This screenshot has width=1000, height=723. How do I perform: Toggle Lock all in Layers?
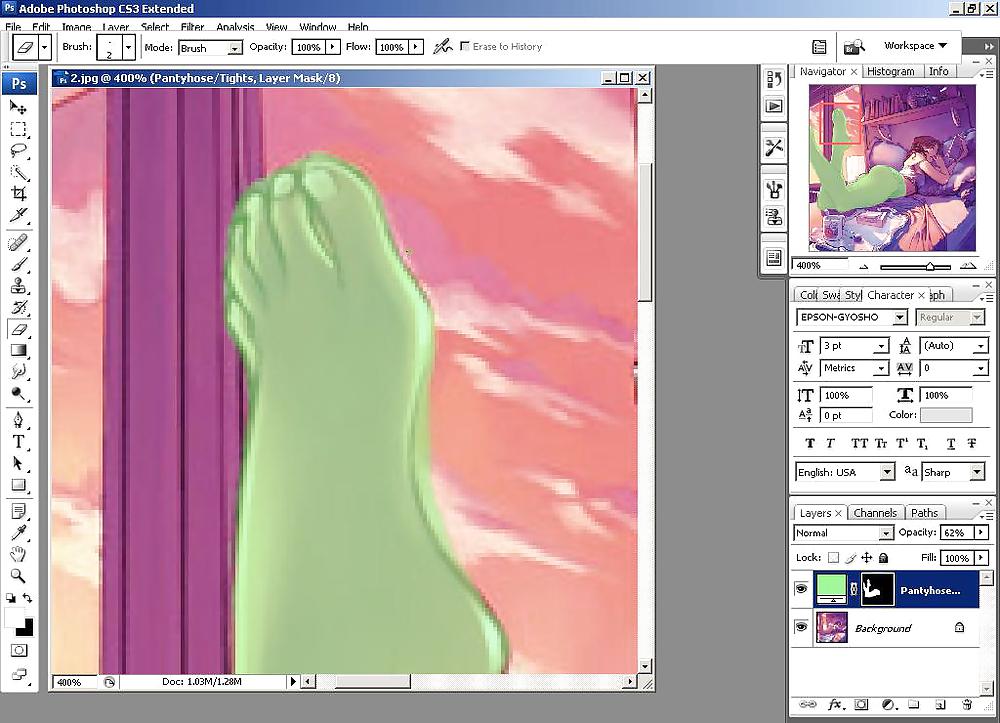(x=883, y=558)
